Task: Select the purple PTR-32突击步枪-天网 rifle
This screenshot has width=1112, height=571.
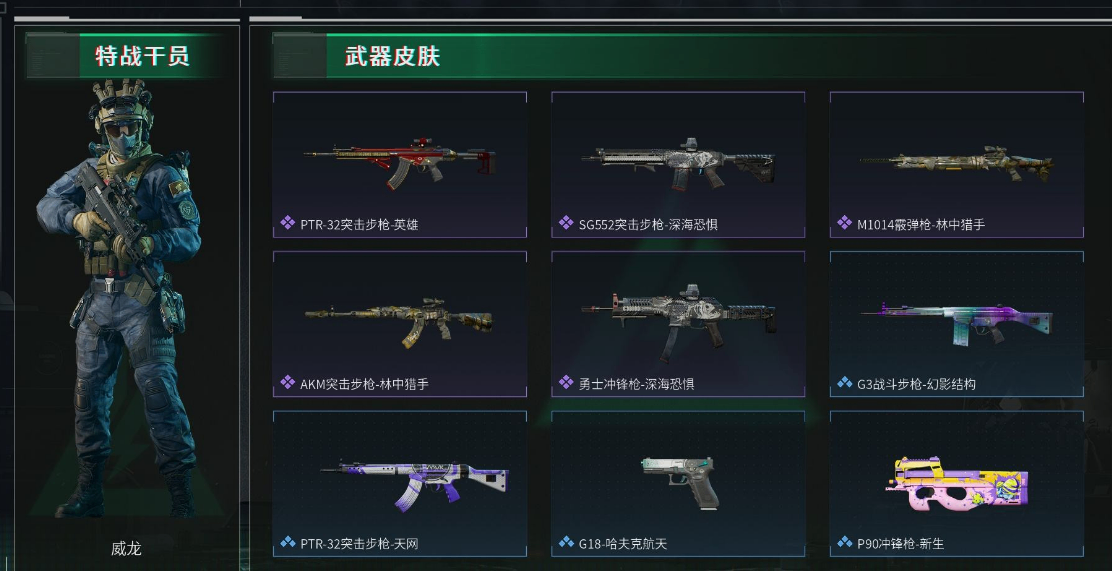Action: coord(414,484)
